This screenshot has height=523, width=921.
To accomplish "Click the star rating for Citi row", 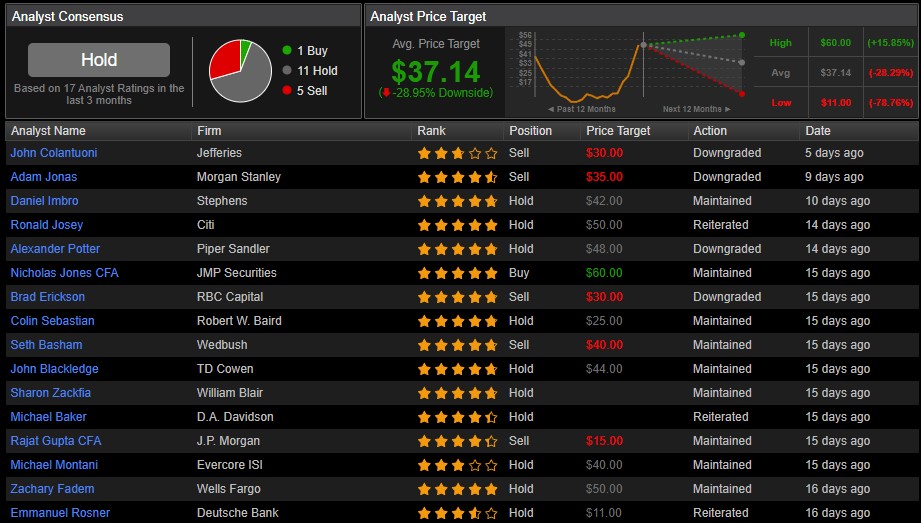I will coord(458,226).
